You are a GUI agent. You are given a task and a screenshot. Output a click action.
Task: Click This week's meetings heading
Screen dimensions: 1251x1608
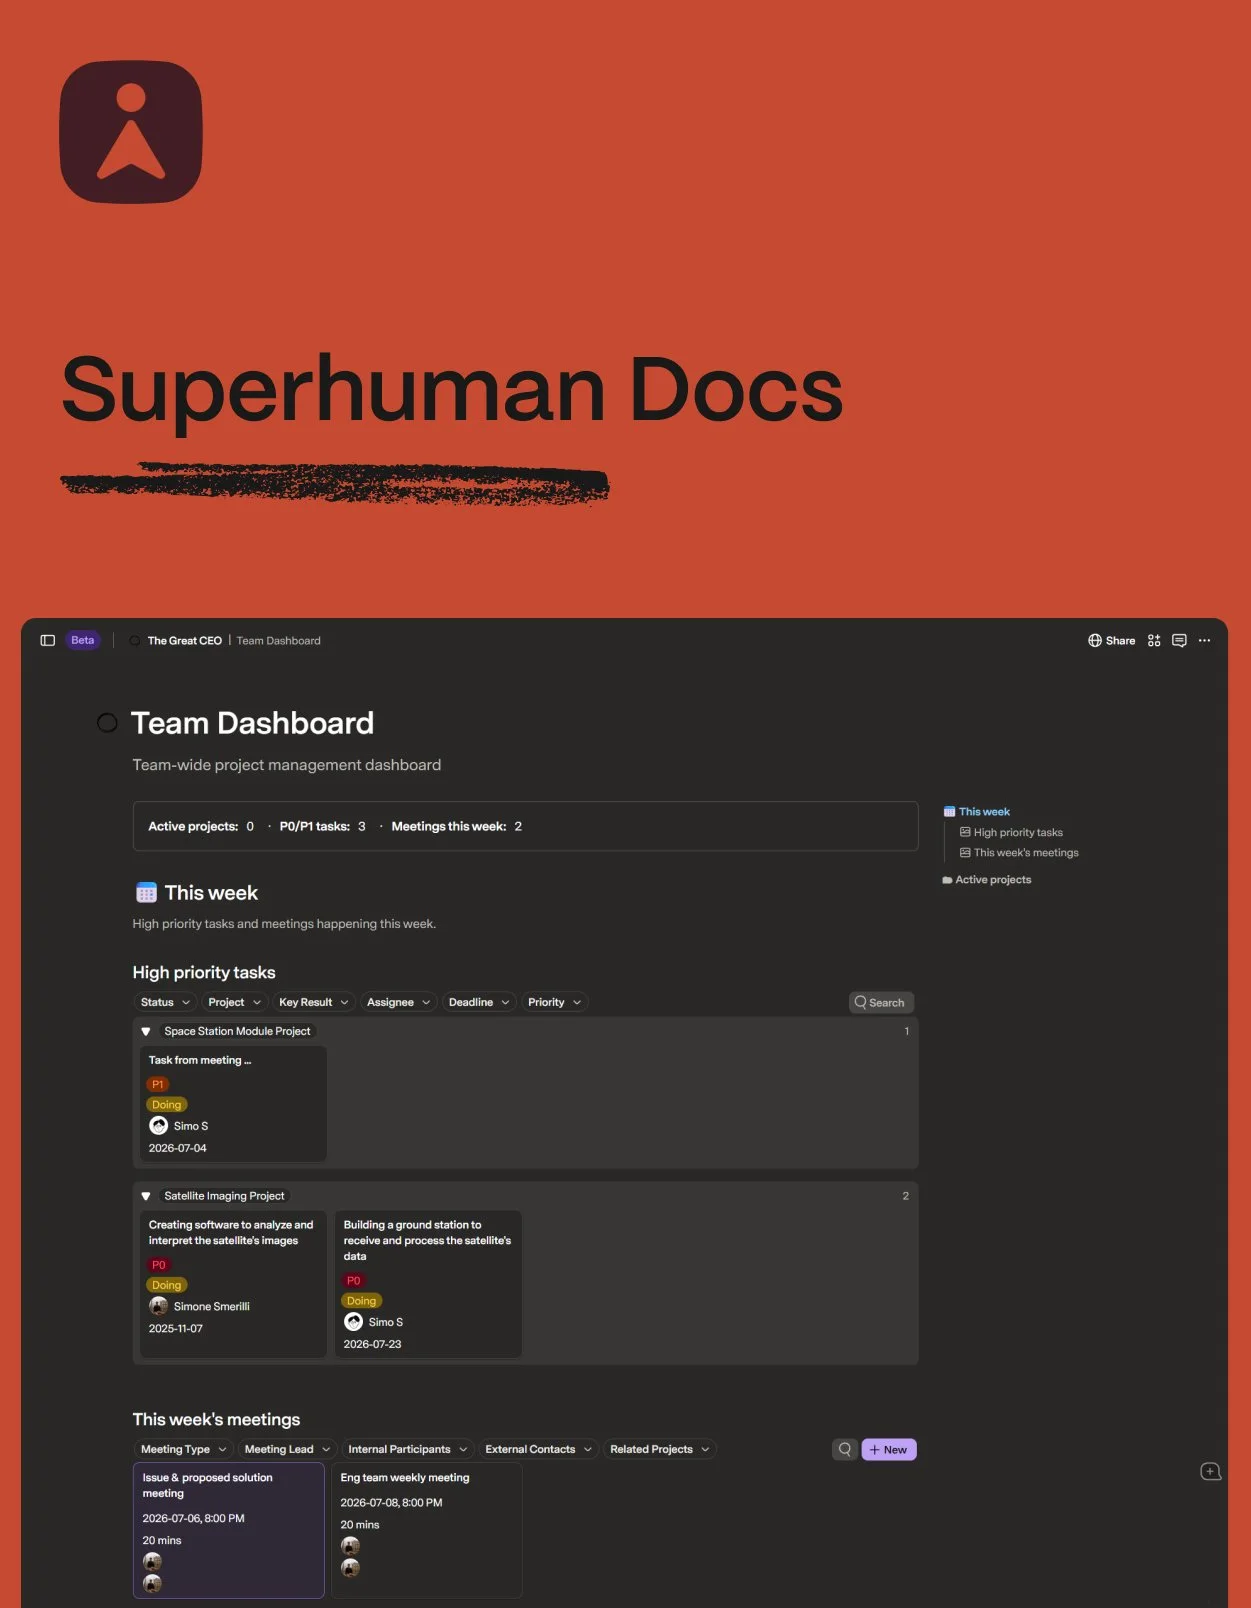(216, 1419)
